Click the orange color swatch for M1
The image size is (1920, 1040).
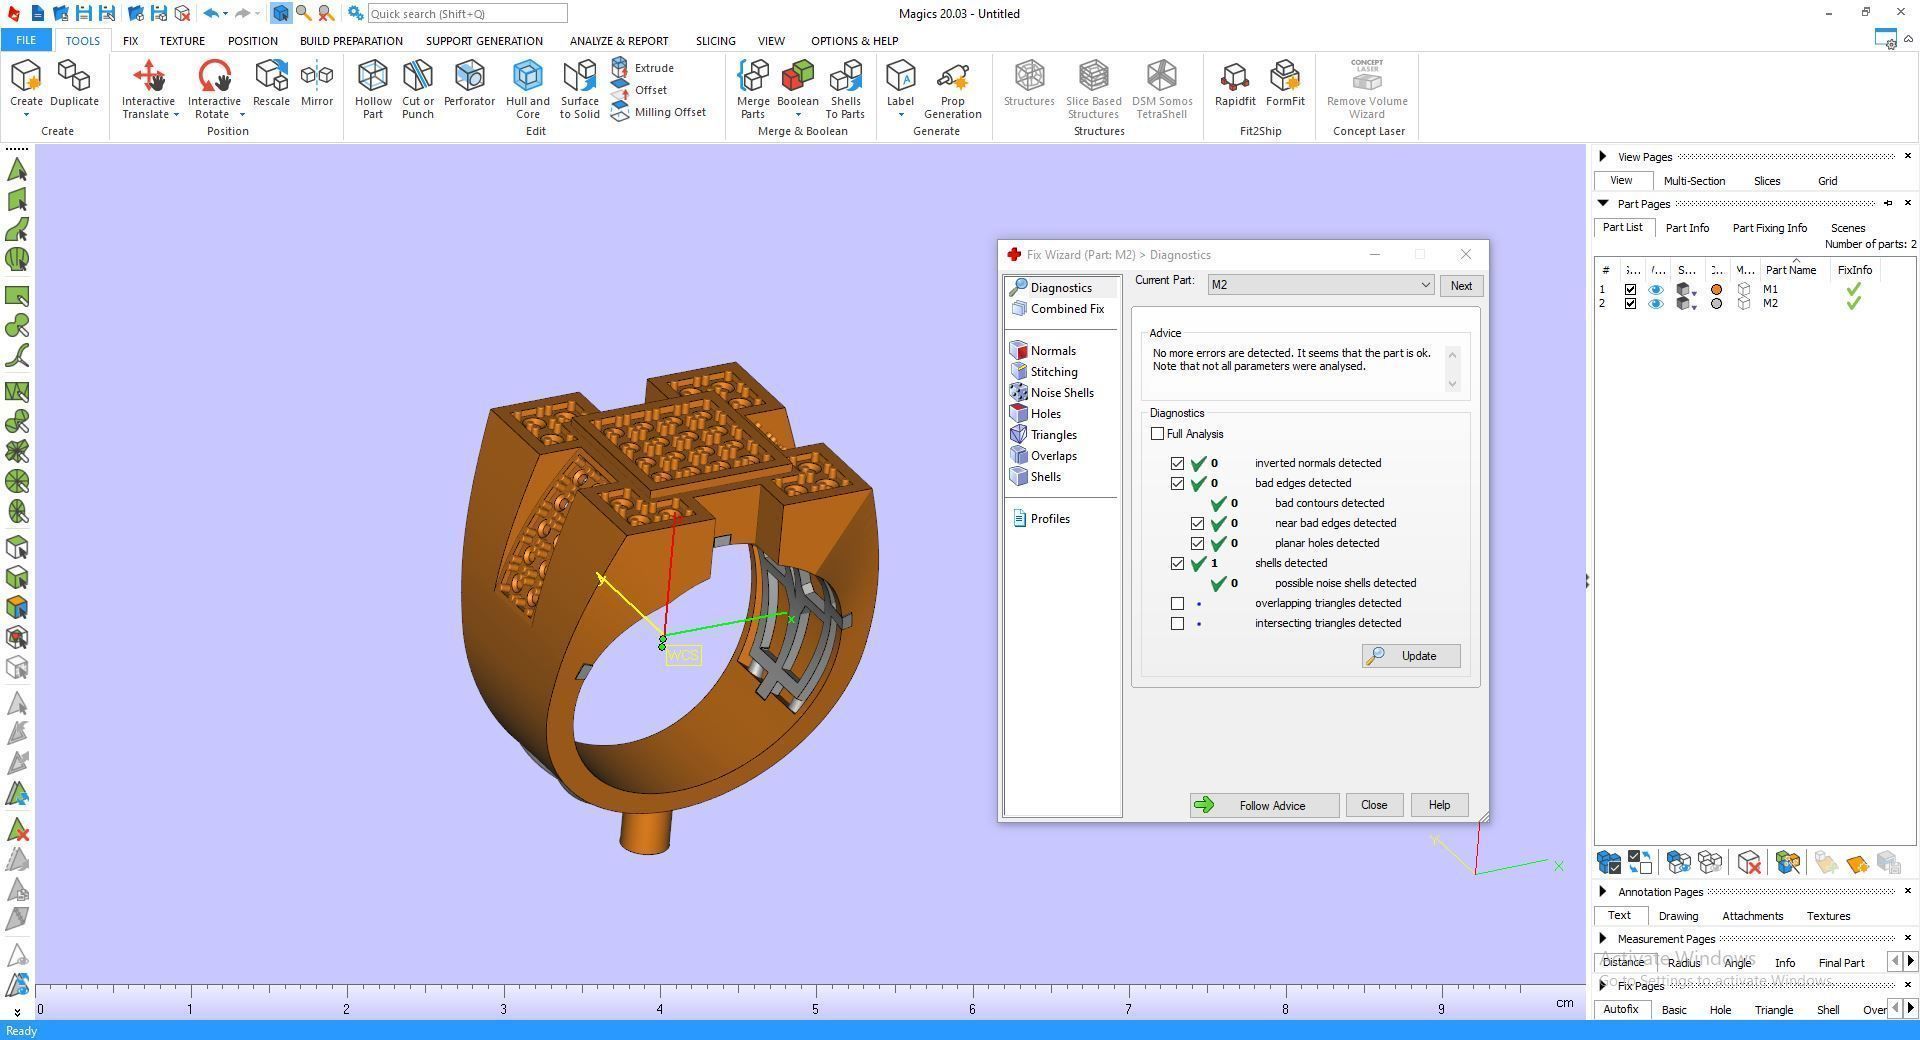[x=1716, y=290]
